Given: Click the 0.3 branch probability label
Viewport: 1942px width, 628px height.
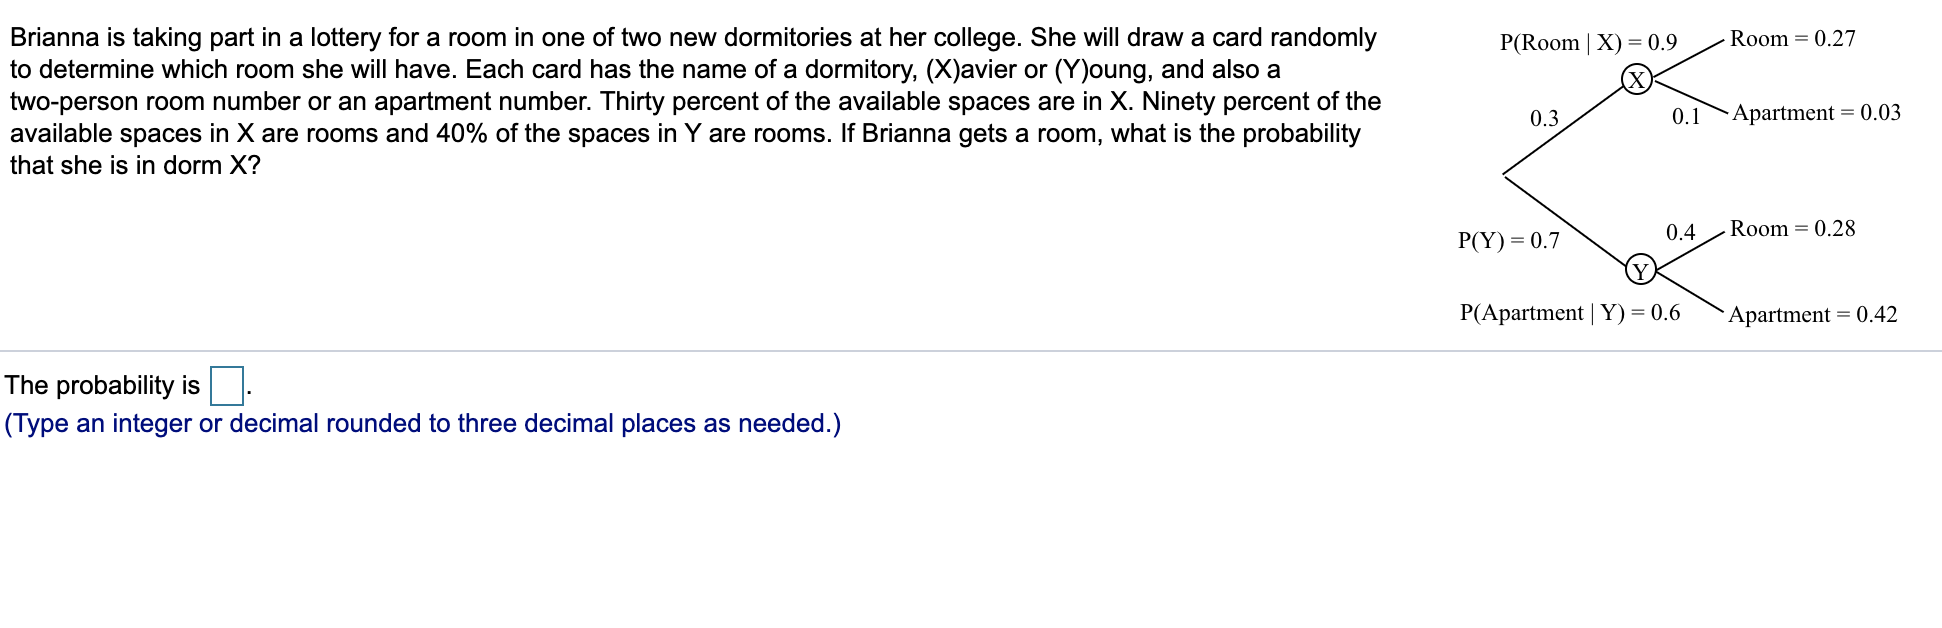Looking at the screenshot, I should tap(1544, 119).
